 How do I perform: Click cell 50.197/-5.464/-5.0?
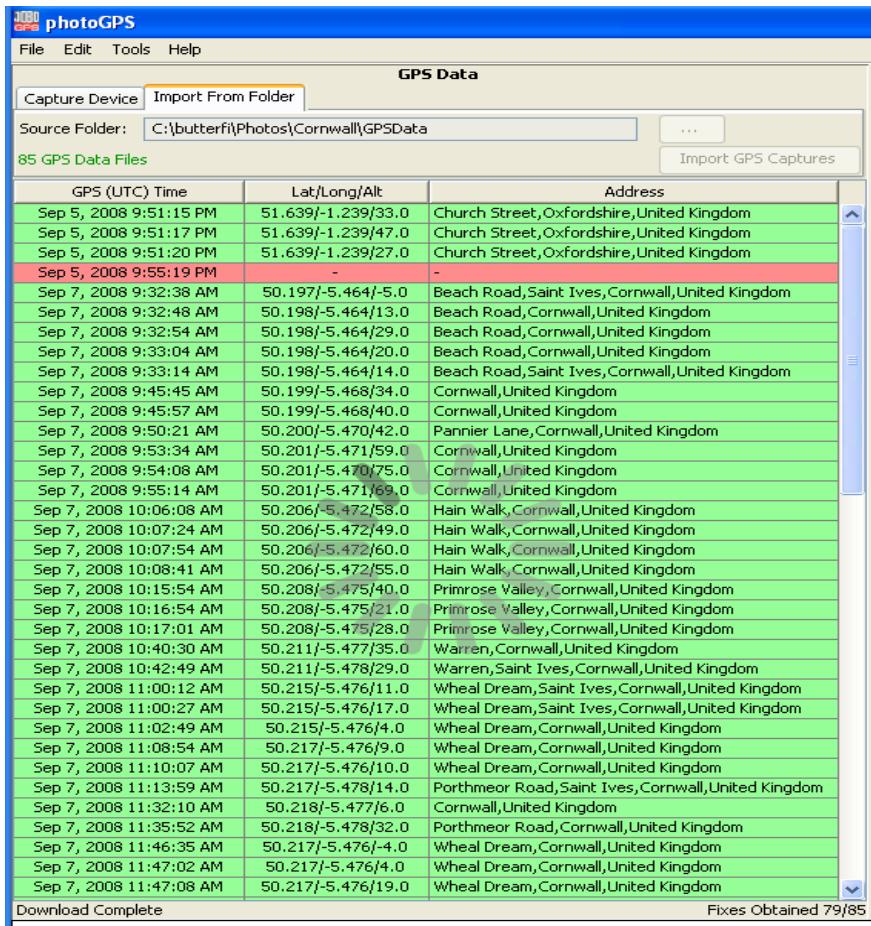pos(335,292)
